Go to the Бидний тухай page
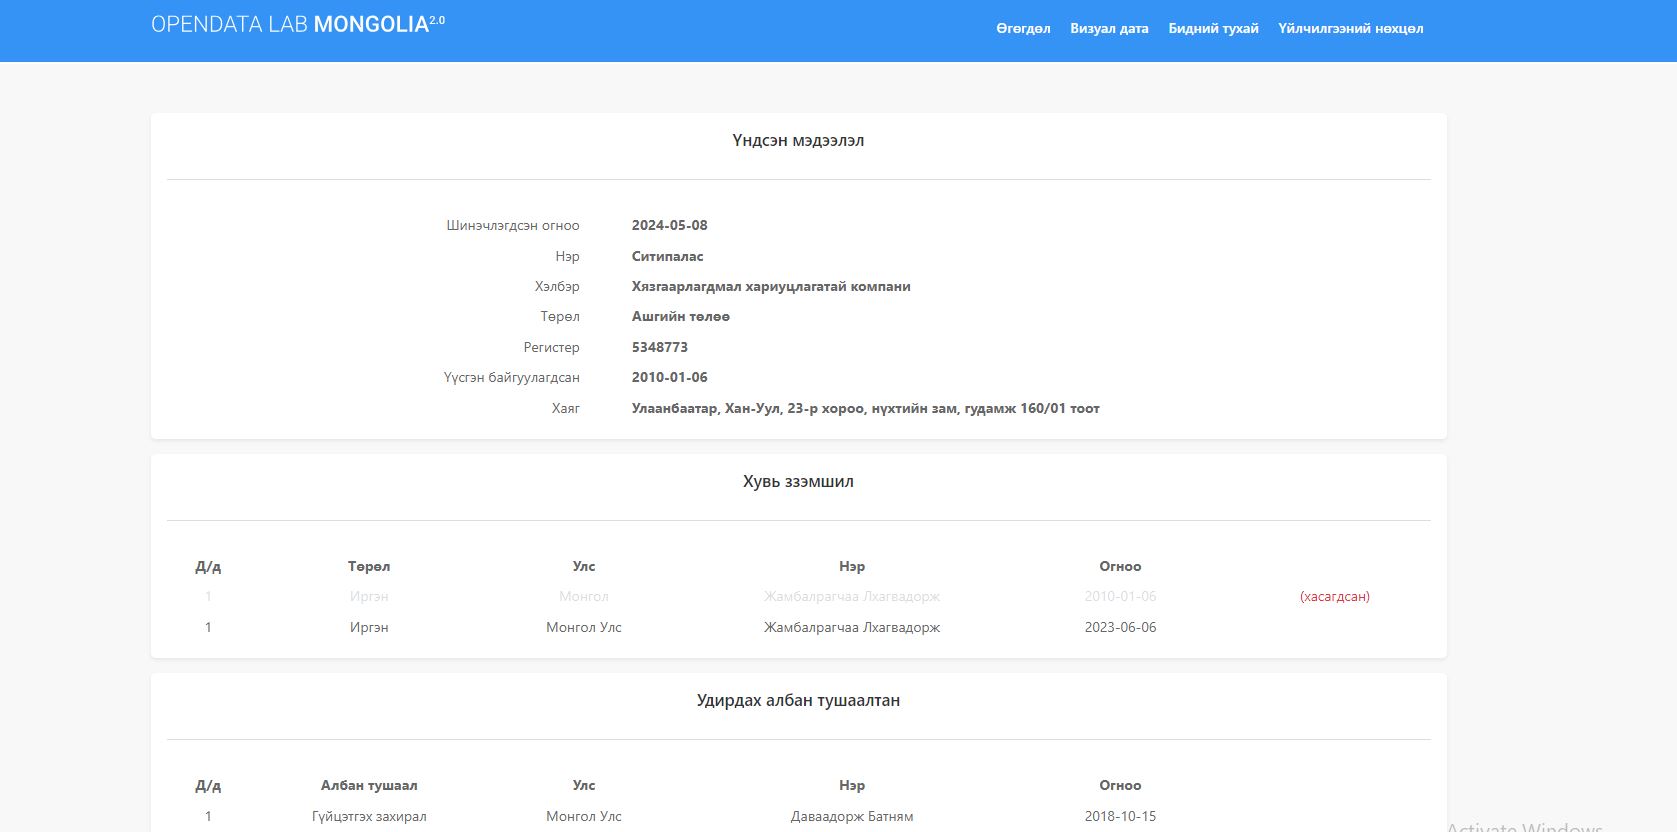This screenshot has width=1677, height=832. coord(1213,29)
